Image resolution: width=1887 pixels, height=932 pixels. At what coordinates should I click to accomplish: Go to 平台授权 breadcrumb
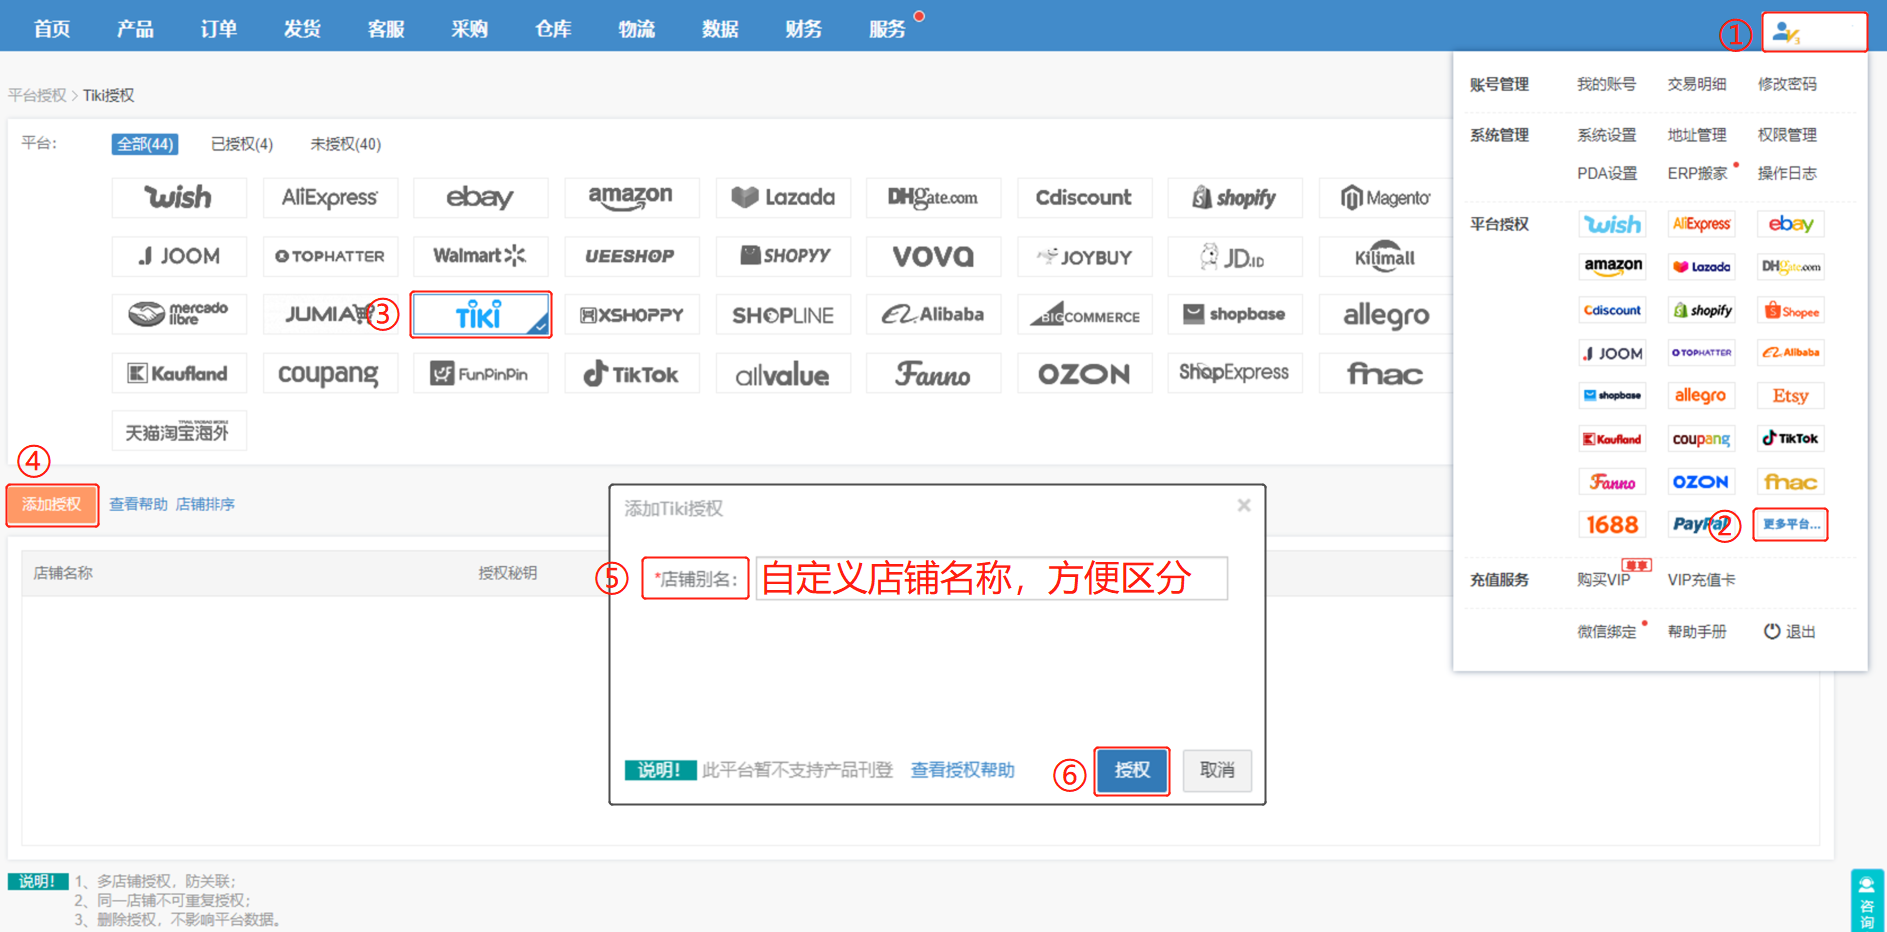pyautogui.click(x=37, y=95)
